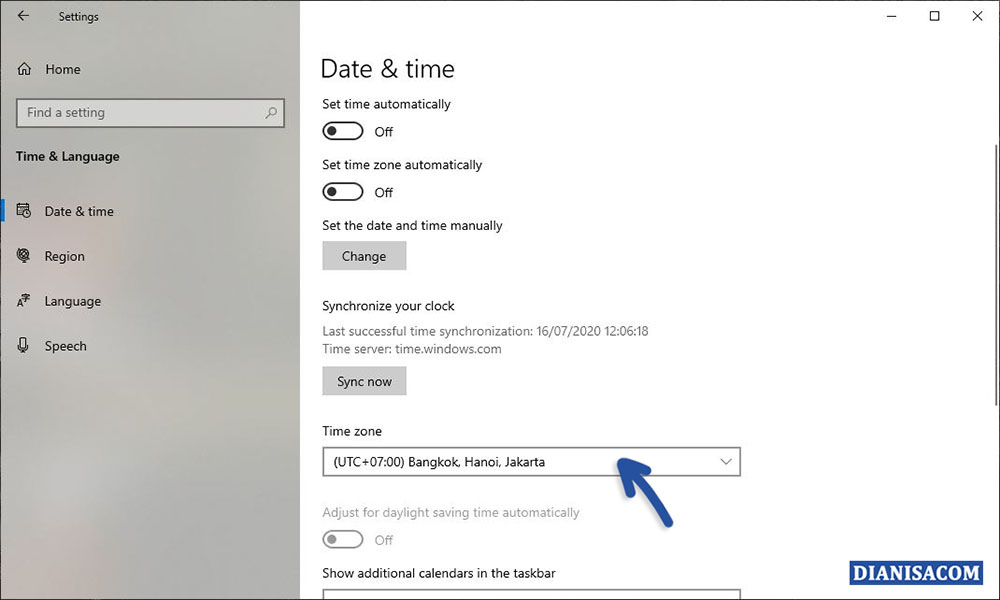The image size is (1000, 600).
Task: Open the Speech settings icon
Action: coord(22,346)
